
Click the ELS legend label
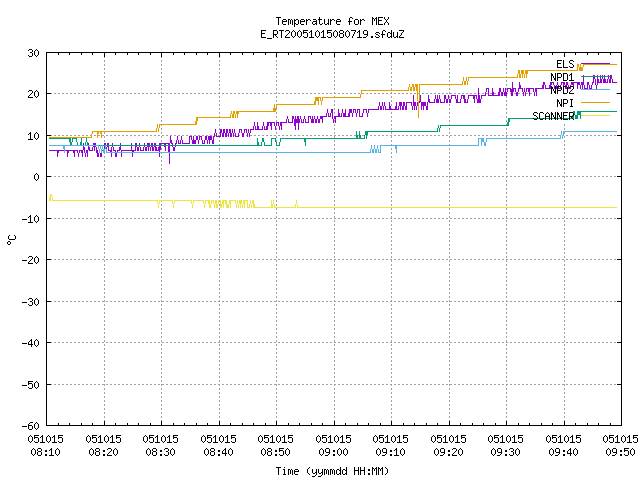point(565,64)
